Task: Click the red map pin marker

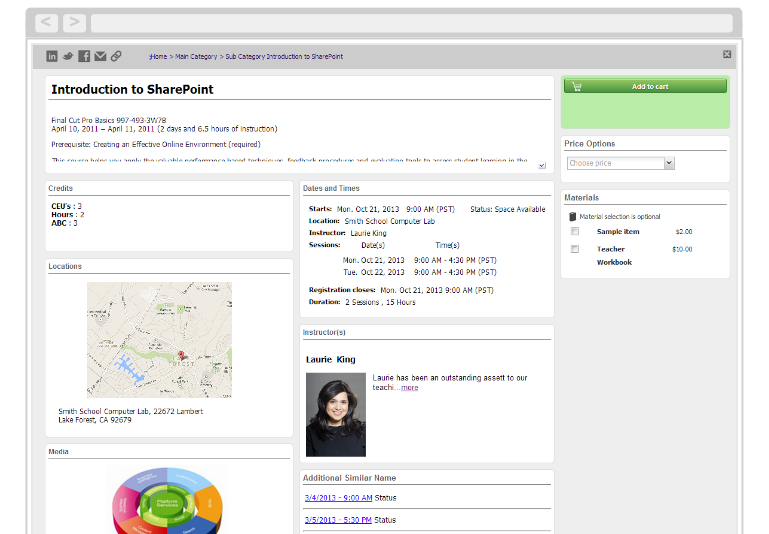Action: coord(181,356)
